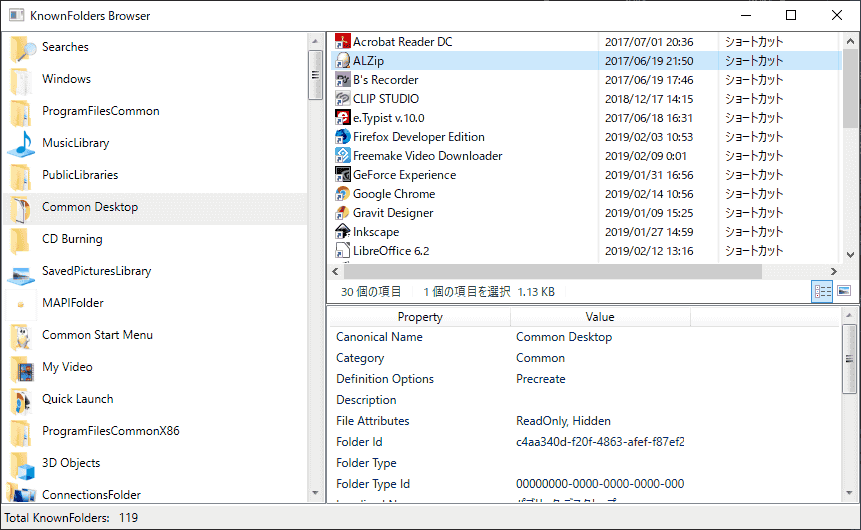Click the Canonical Name property row
The width and height of the screenshot is (861, 530).
[585, 337]
